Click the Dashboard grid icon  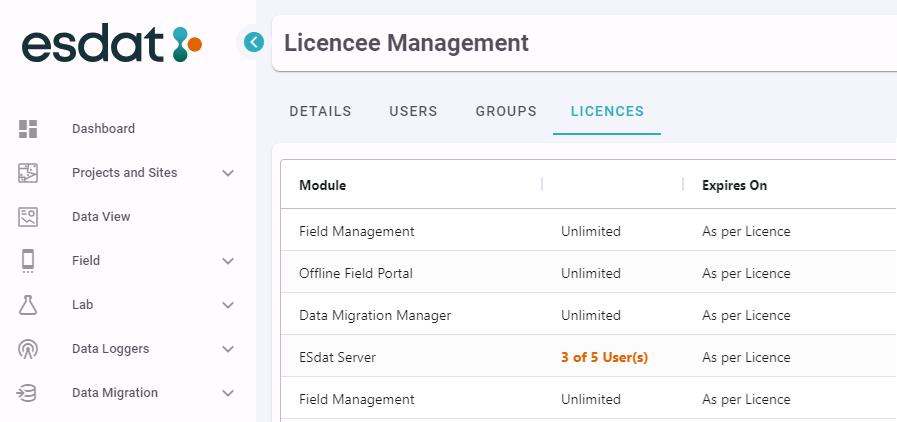tap(27, 129)
